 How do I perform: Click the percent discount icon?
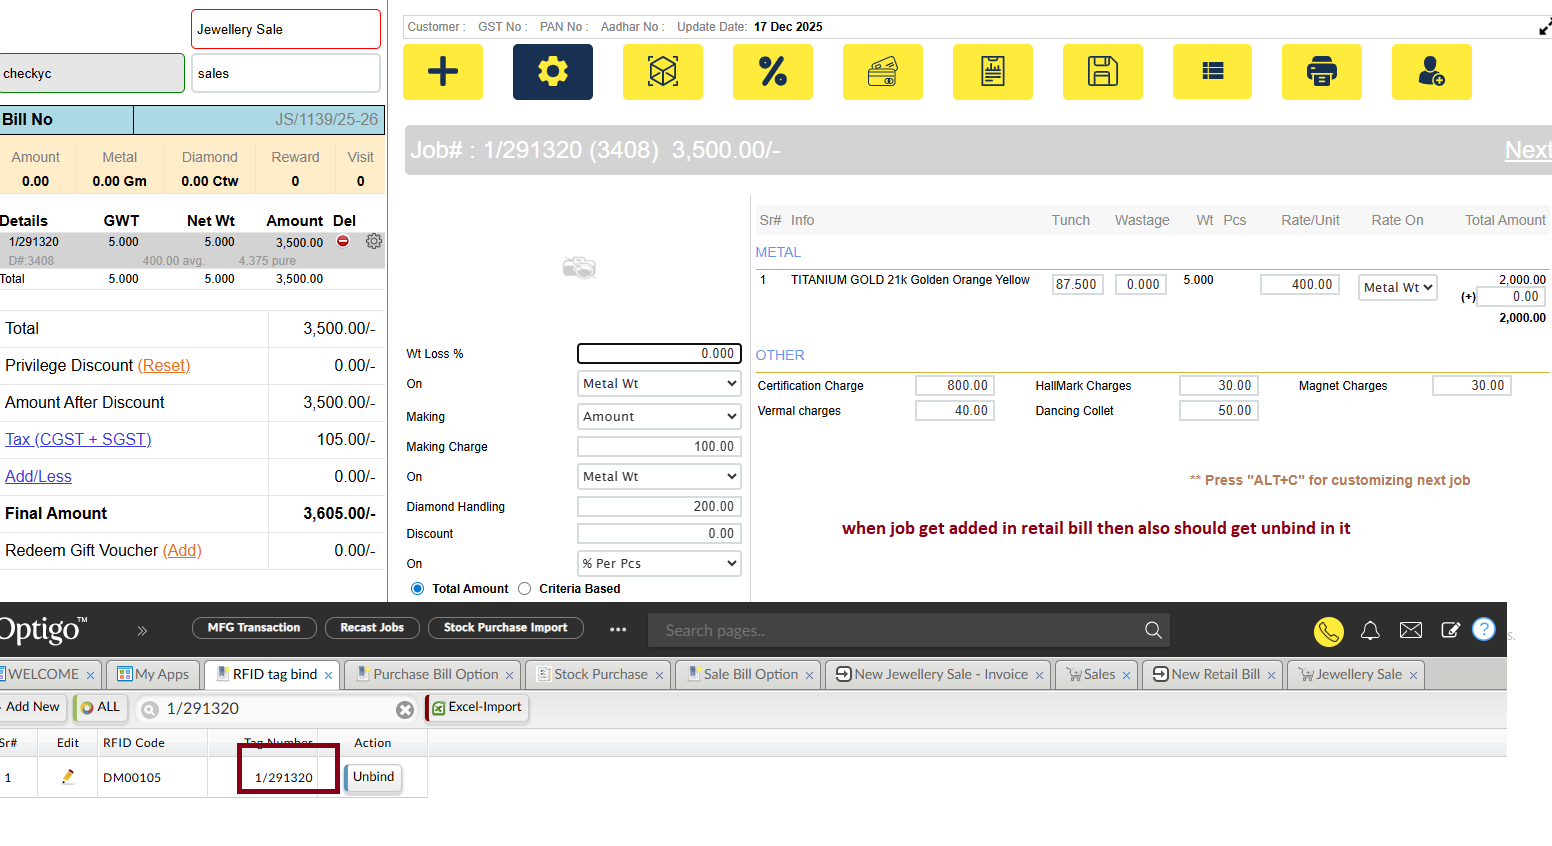tap(772, 72)
